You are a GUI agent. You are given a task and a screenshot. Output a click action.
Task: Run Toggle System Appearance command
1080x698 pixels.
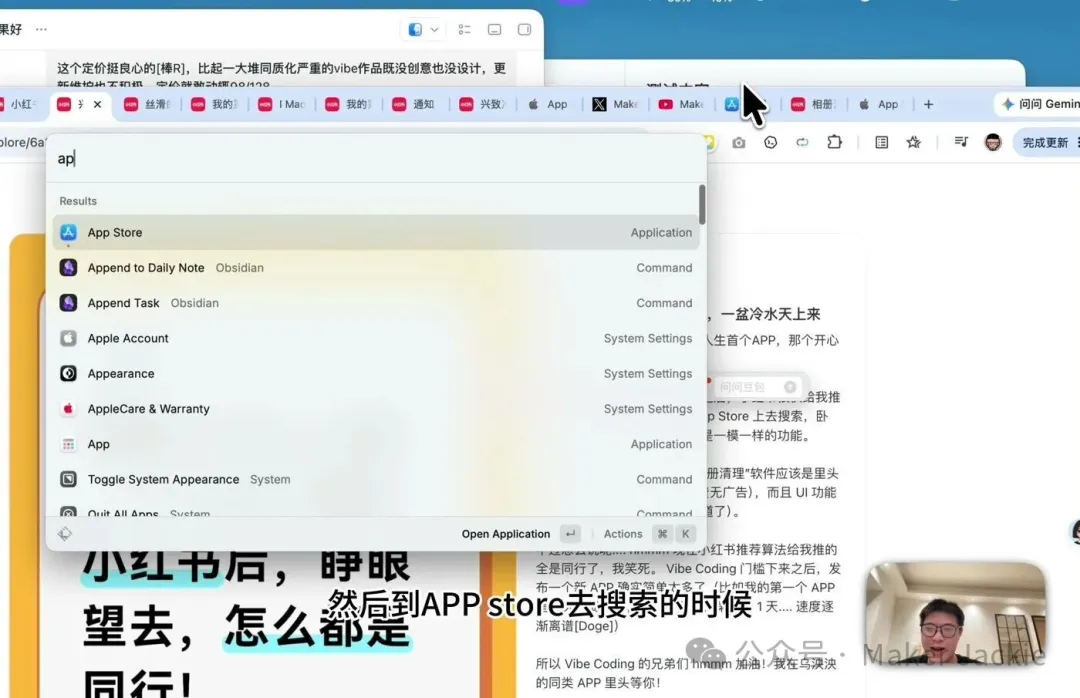coord(376,479)
